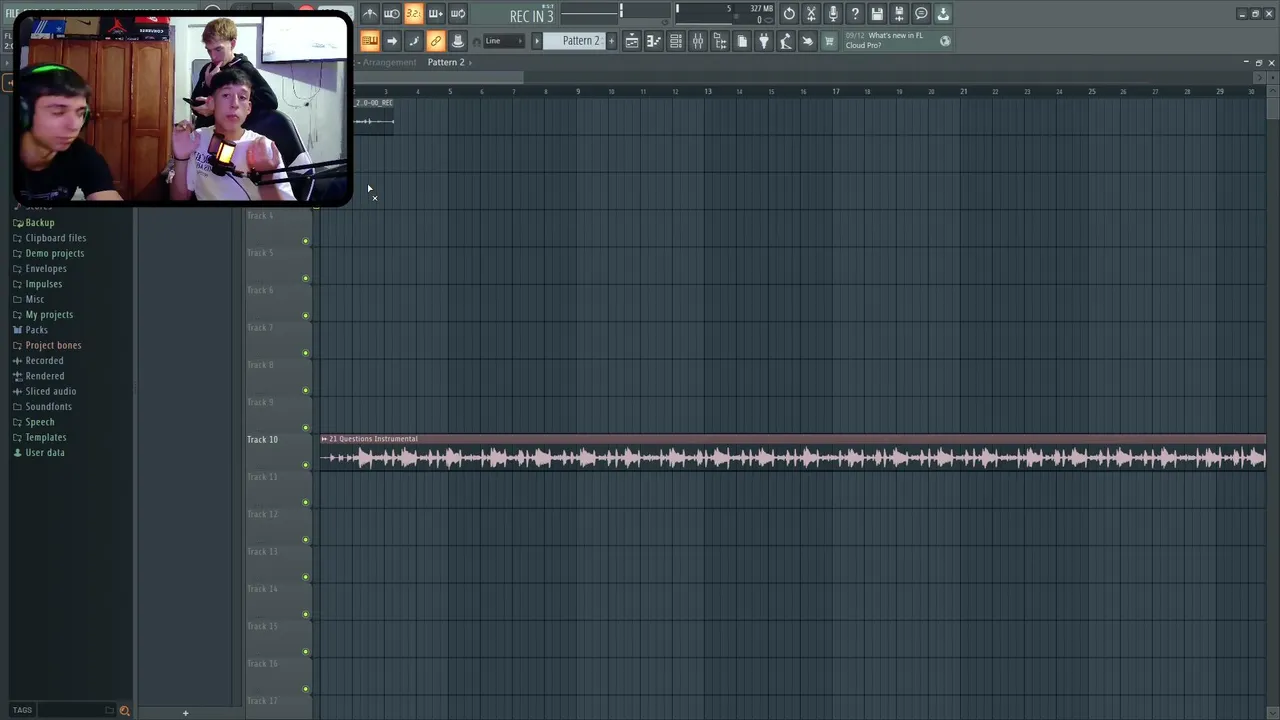Click the microphone one-click recording icon
The width and height of the screenshot is (1280, 720).
pos(833,14)
